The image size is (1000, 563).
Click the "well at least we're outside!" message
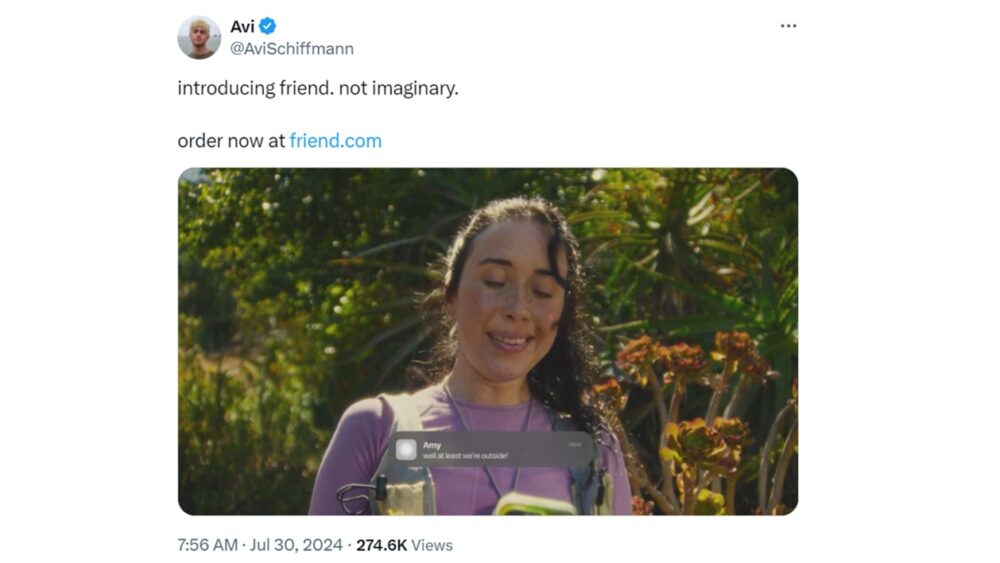tap(466, 457)
